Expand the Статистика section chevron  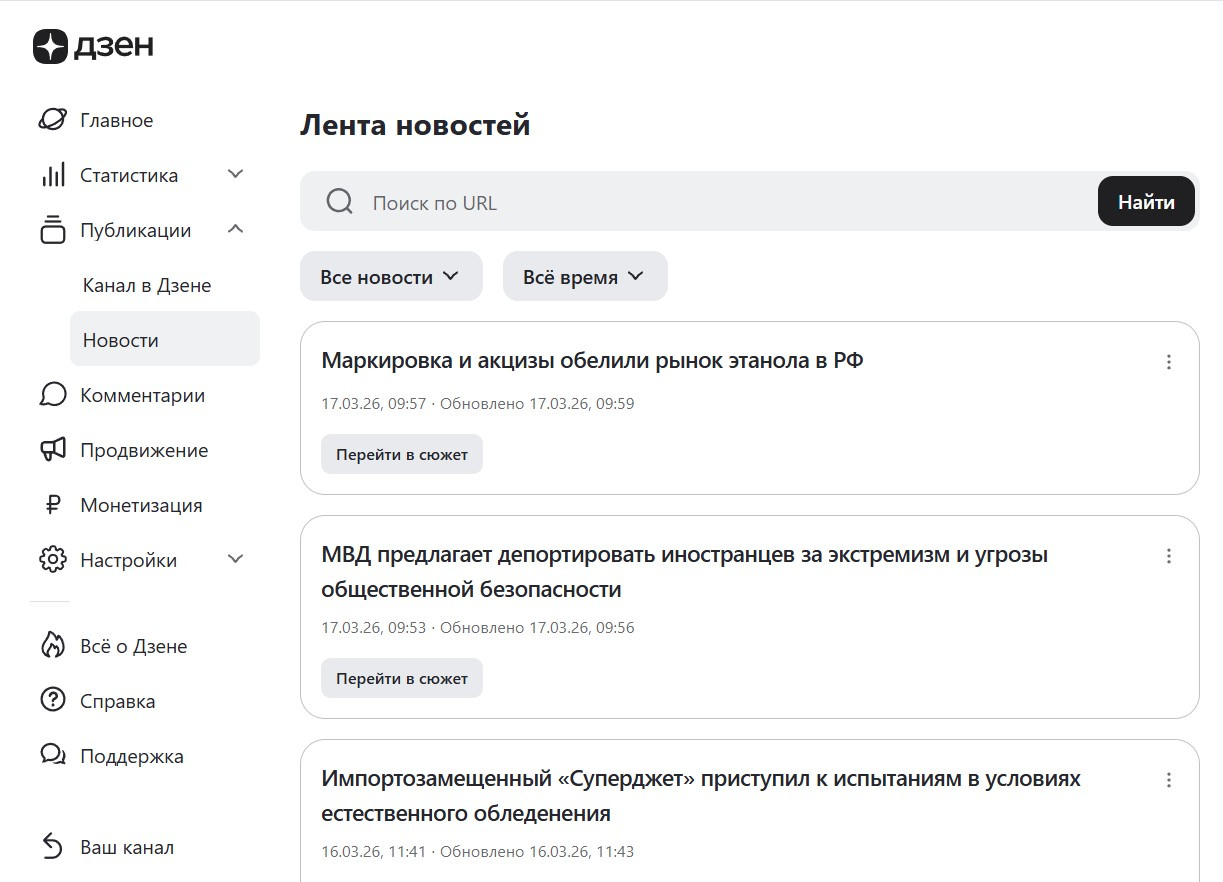click(x=236, y=175)
